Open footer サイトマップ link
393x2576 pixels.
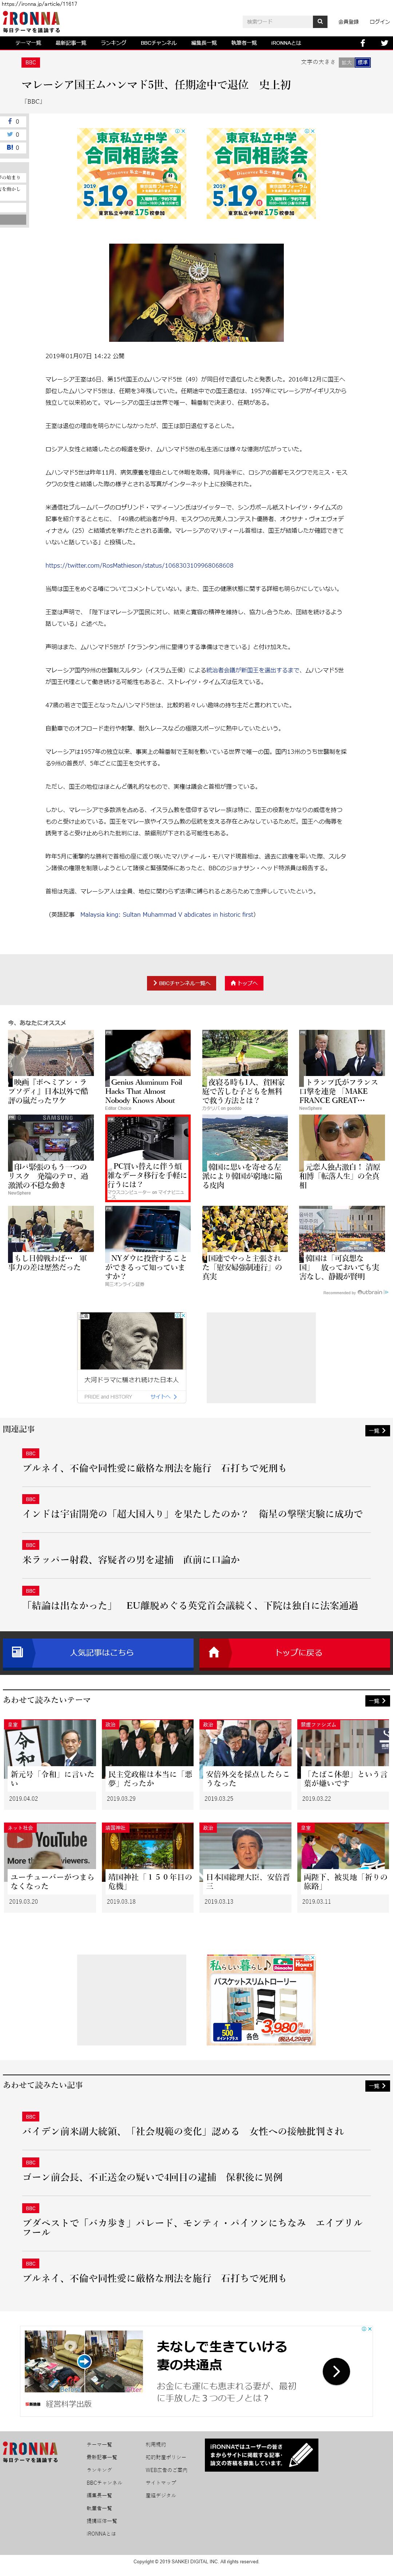[x=161, y=2482]
